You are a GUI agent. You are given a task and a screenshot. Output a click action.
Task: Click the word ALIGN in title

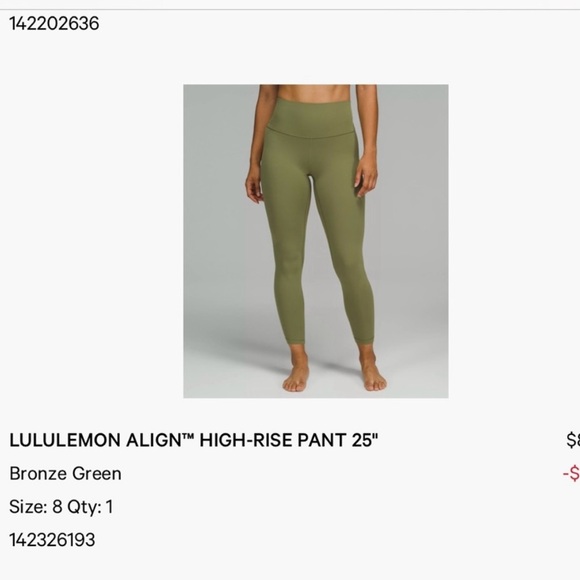pyautogui.click(x=153, y=440)
